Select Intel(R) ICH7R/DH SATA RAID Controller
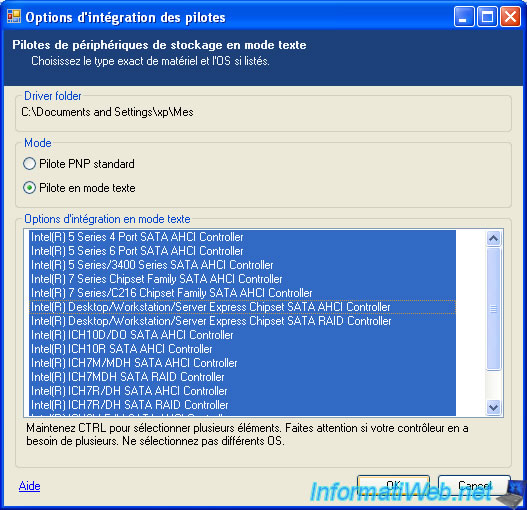Screen dimensions: 527x510 tap(242, 405)
